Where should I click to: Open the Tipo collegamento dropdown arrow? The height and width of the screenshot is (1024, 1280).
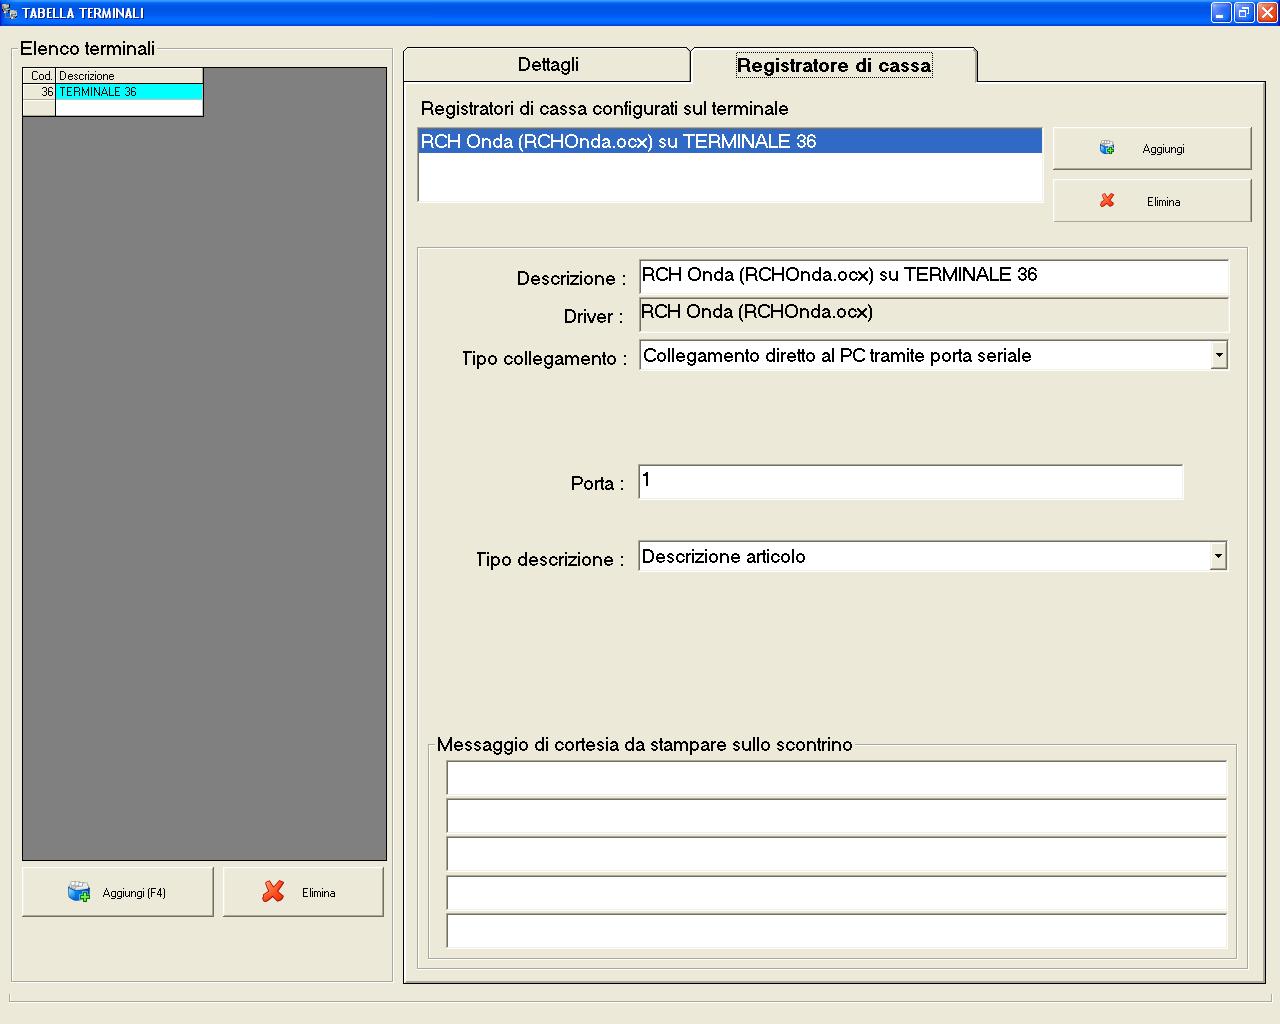click(x=1218, y=355)
